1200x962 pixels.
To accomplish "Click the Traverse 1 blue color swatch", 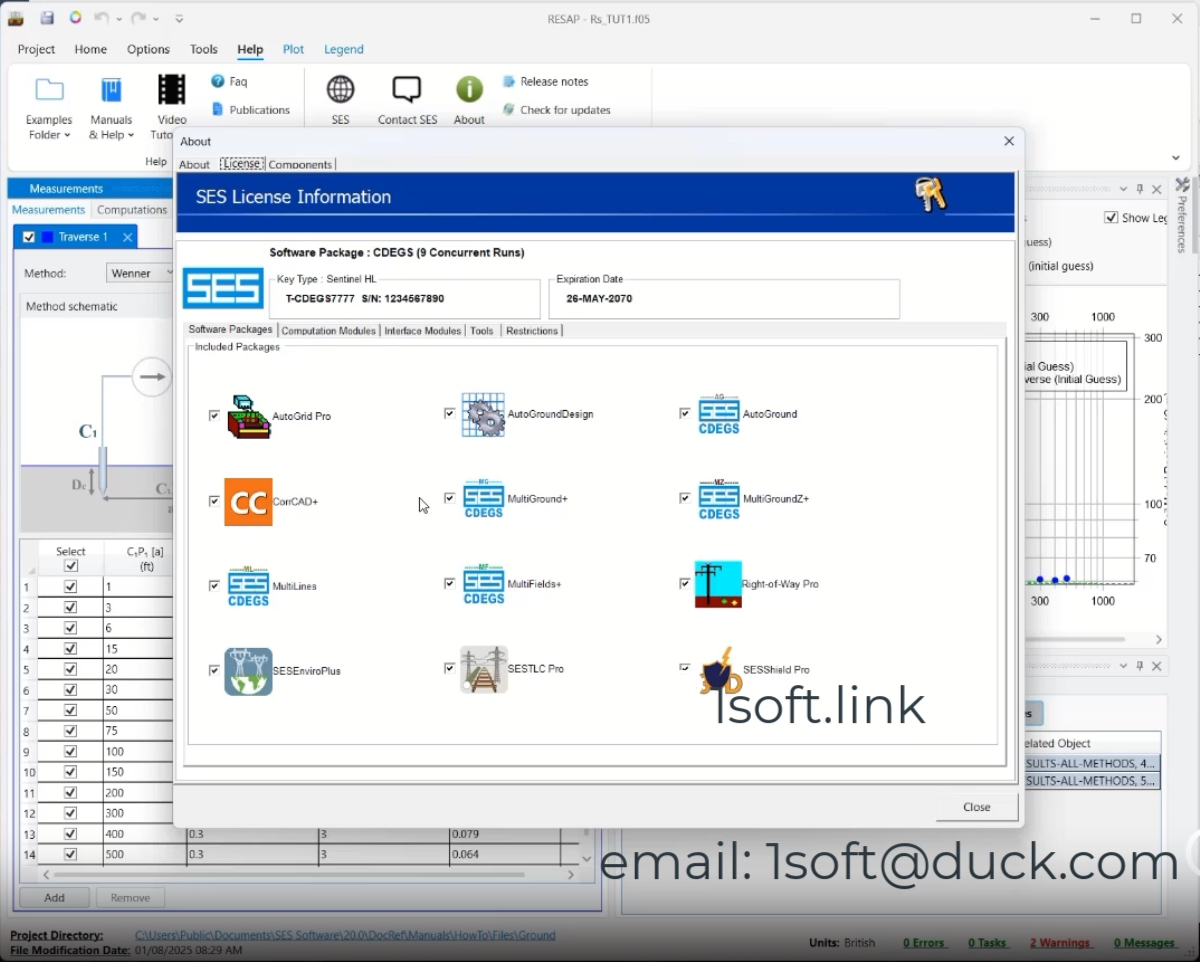I will [x=47, y=237].
